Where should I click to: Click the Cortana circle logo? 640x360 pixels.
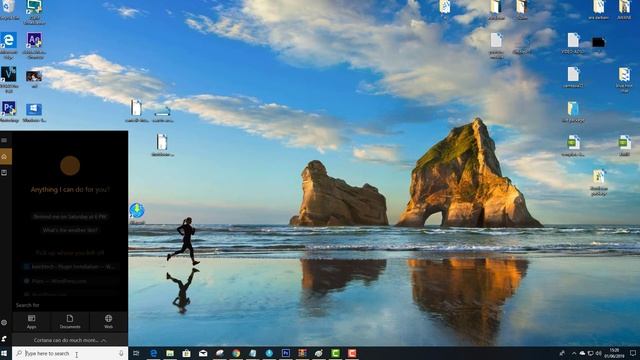click(70, 166)
